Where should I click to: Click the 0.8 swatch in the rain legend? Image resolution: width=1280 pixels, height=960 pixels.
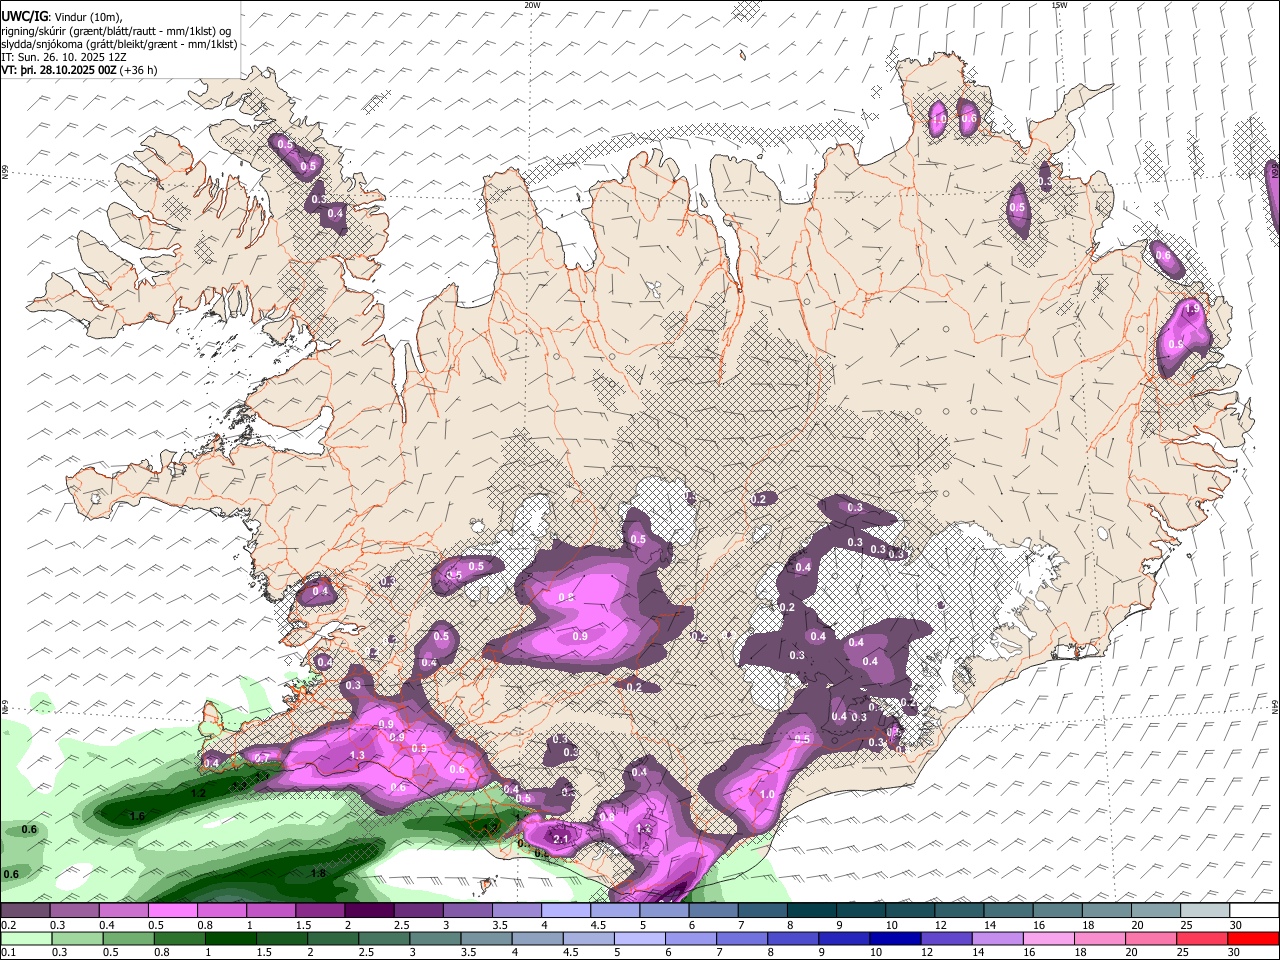(179, 939)
